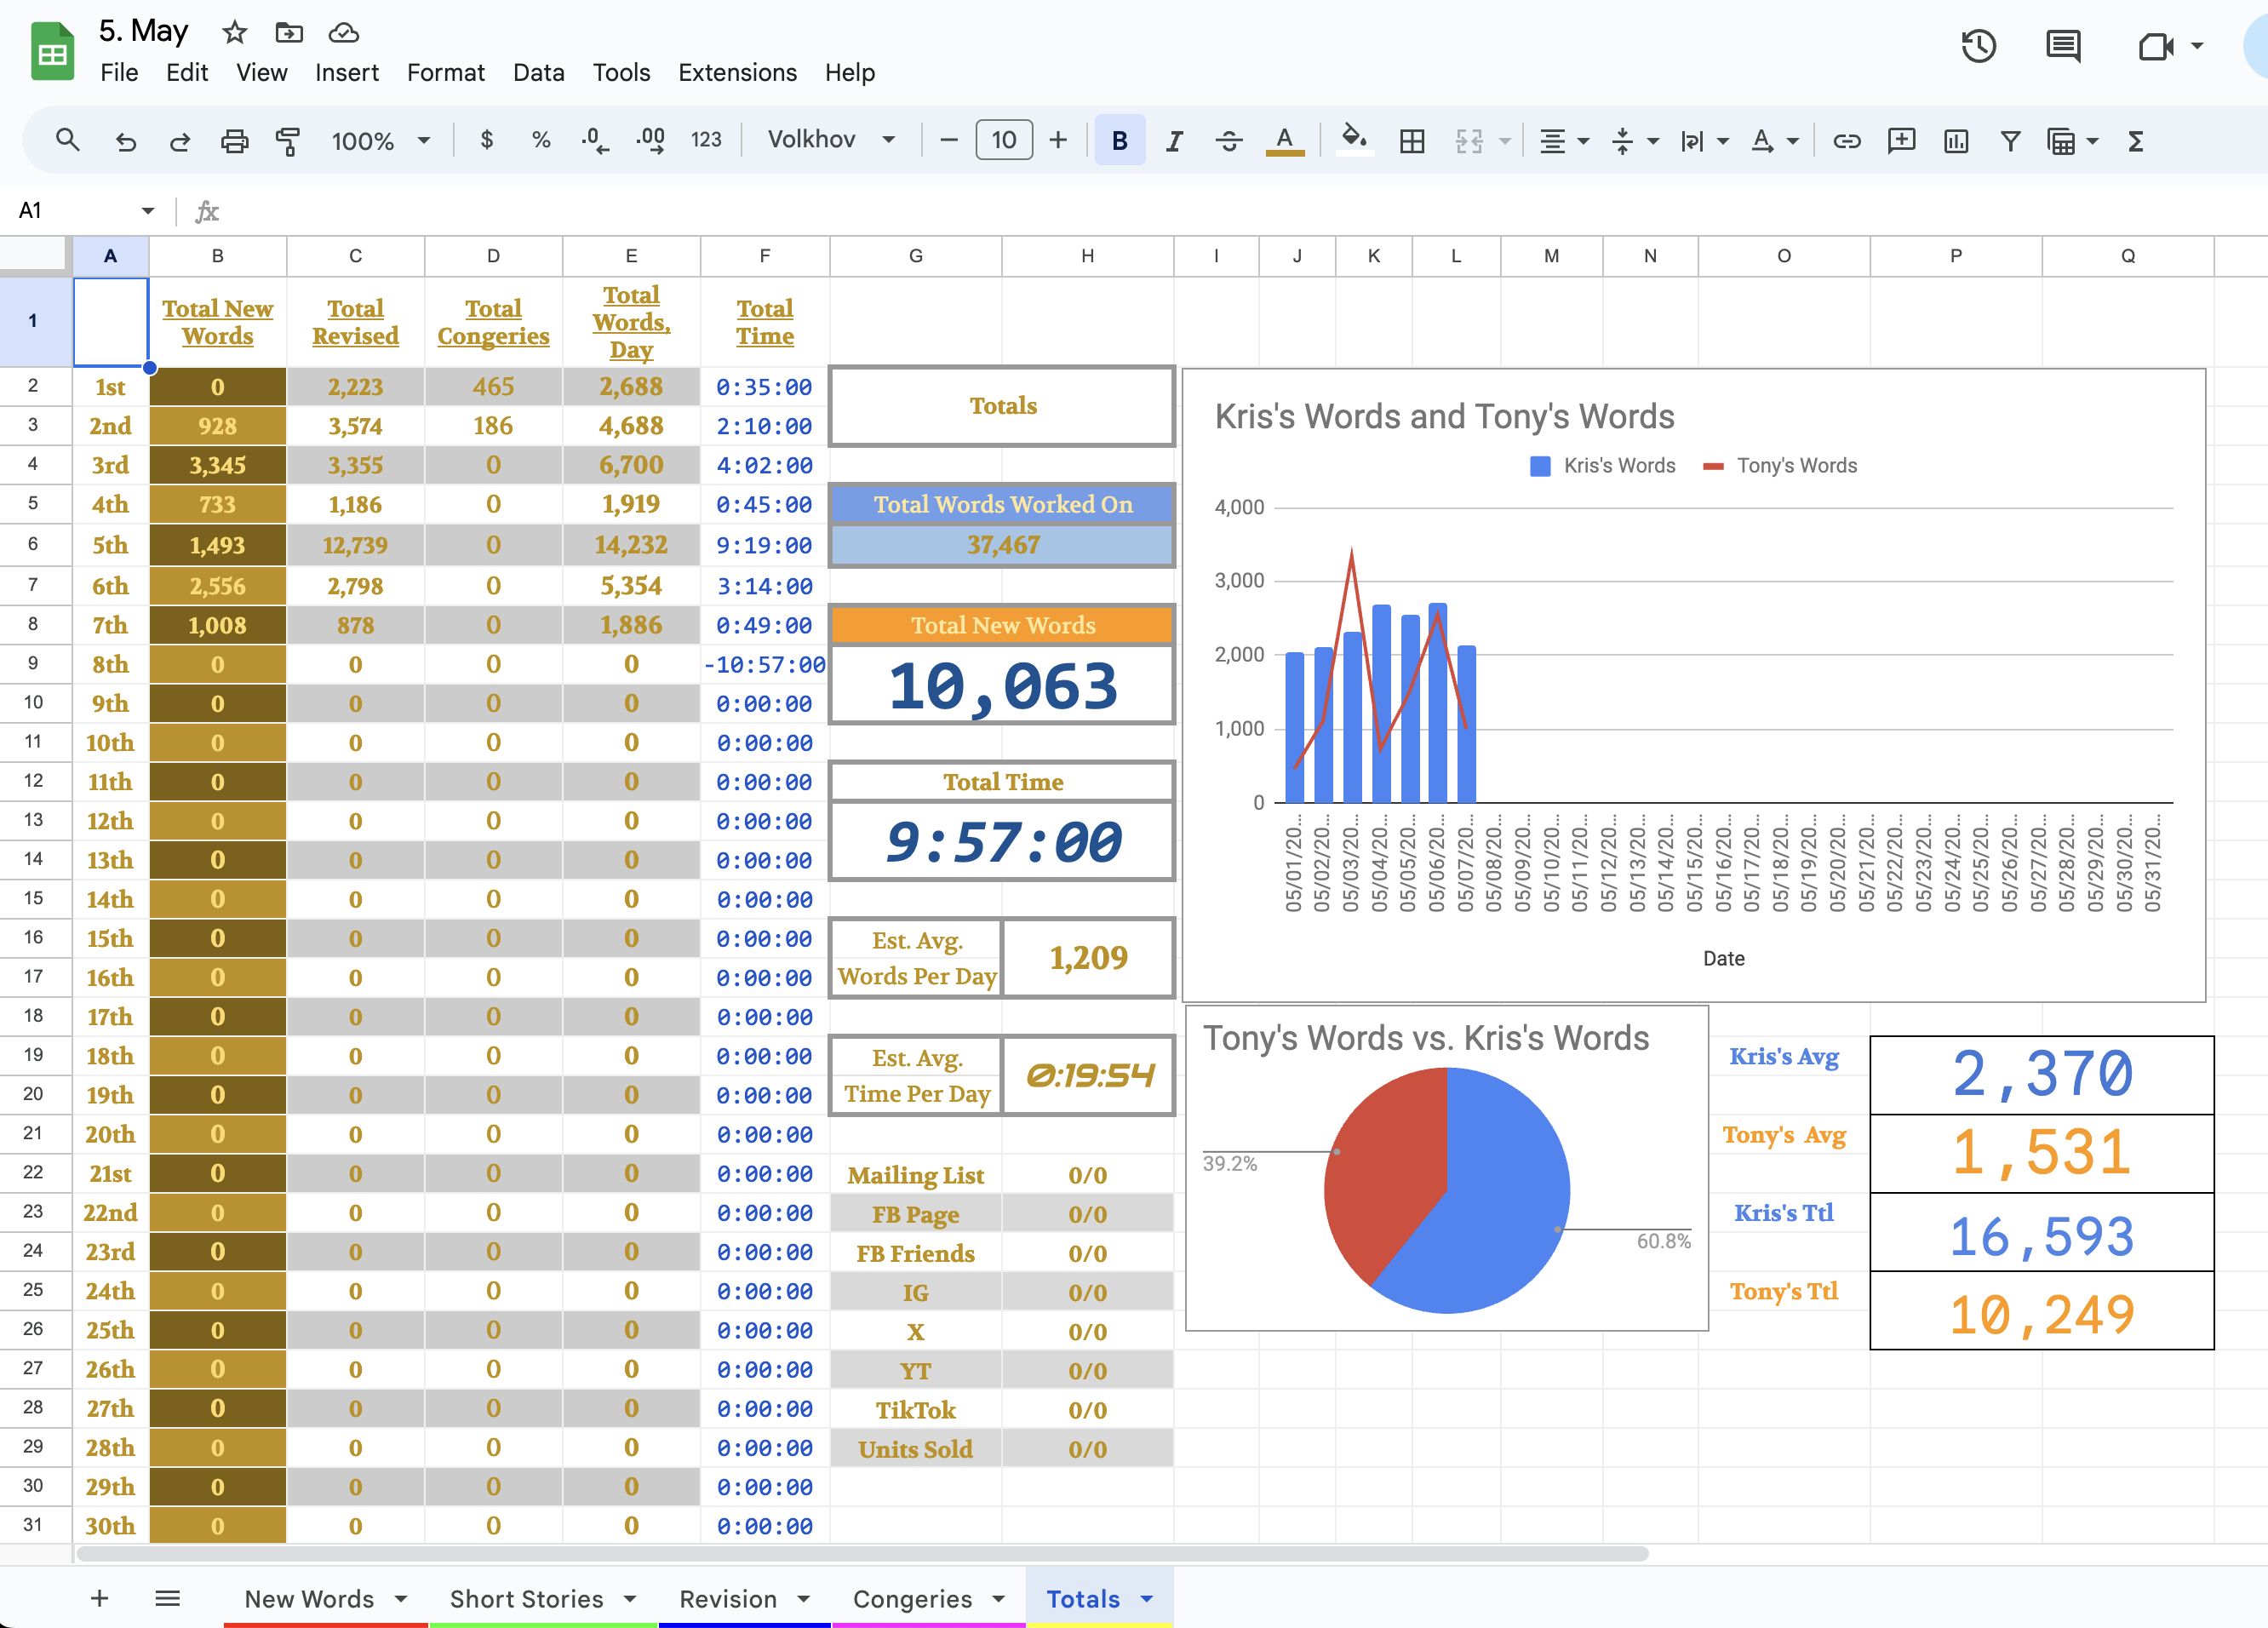
Task: Toggle italic formatting
Action: 1174,141
